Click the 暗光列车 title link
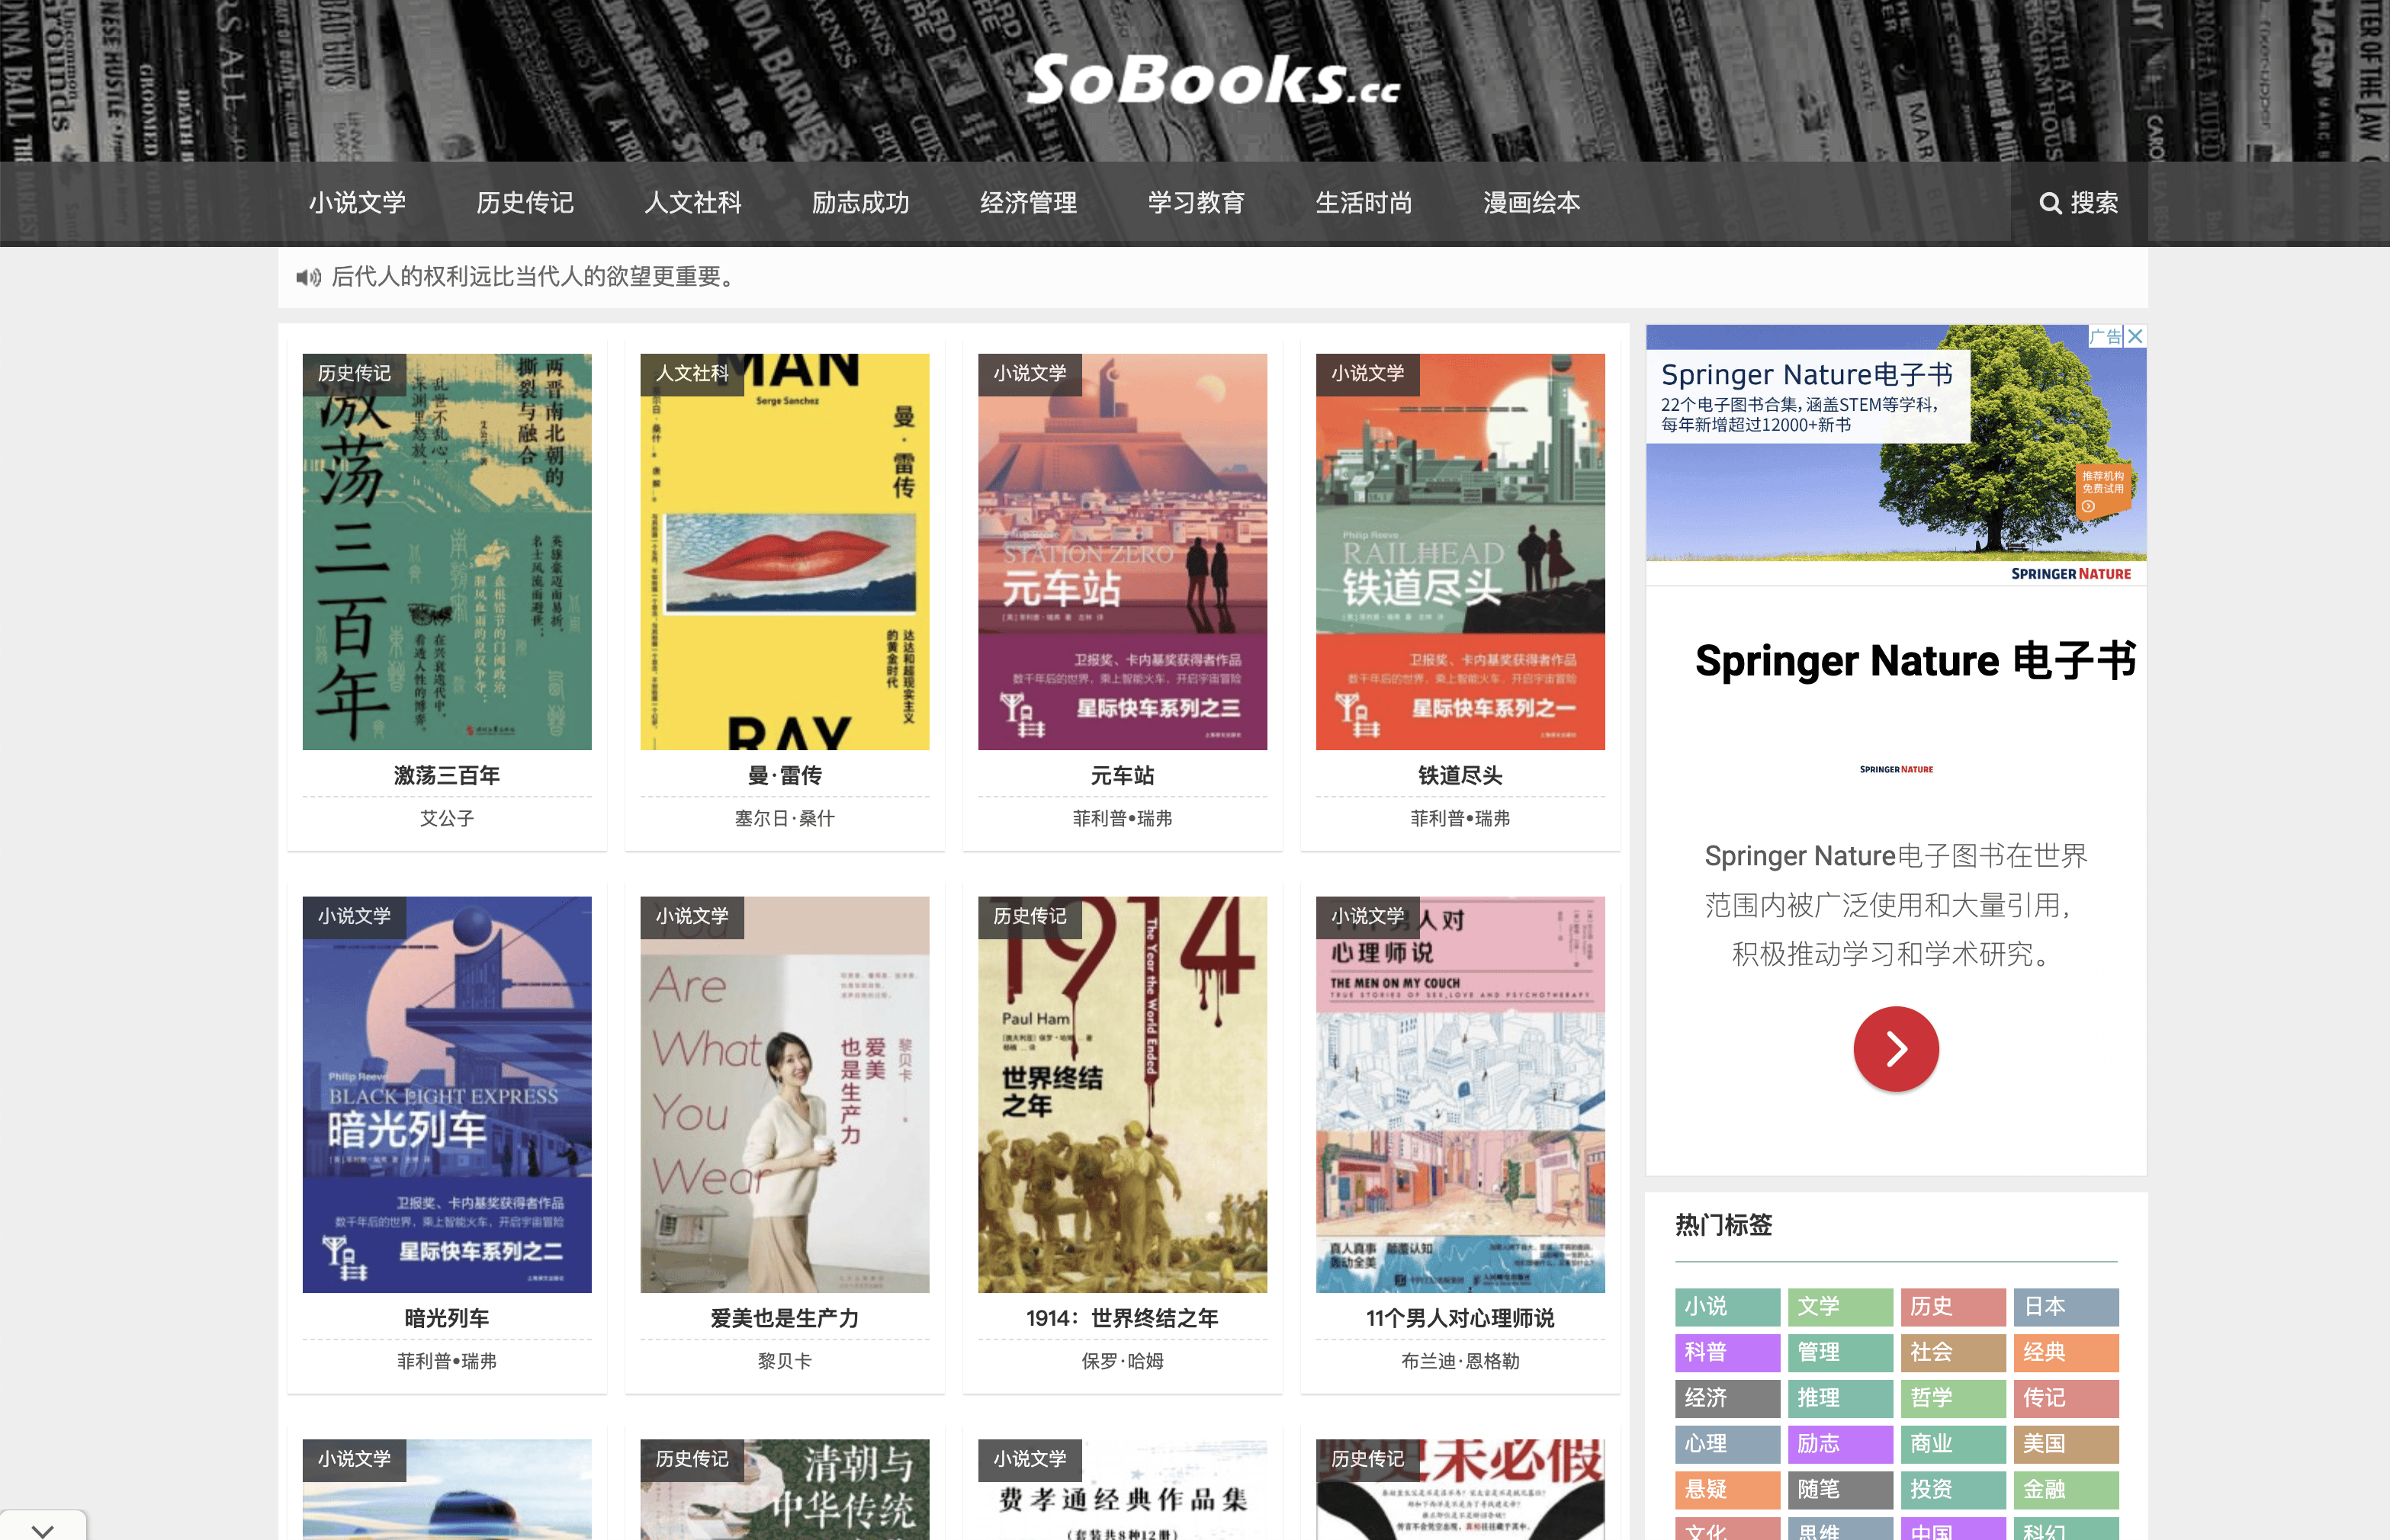 447,1318
